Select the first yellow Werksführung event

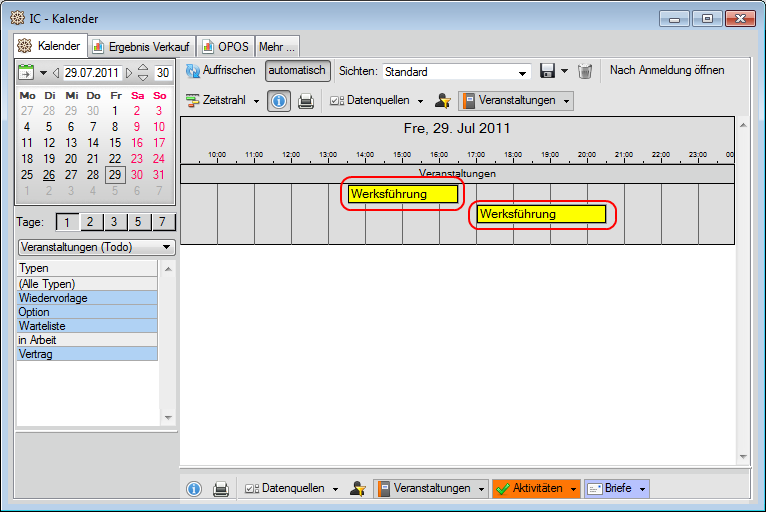pyautogui.click(x=403, y=194)
